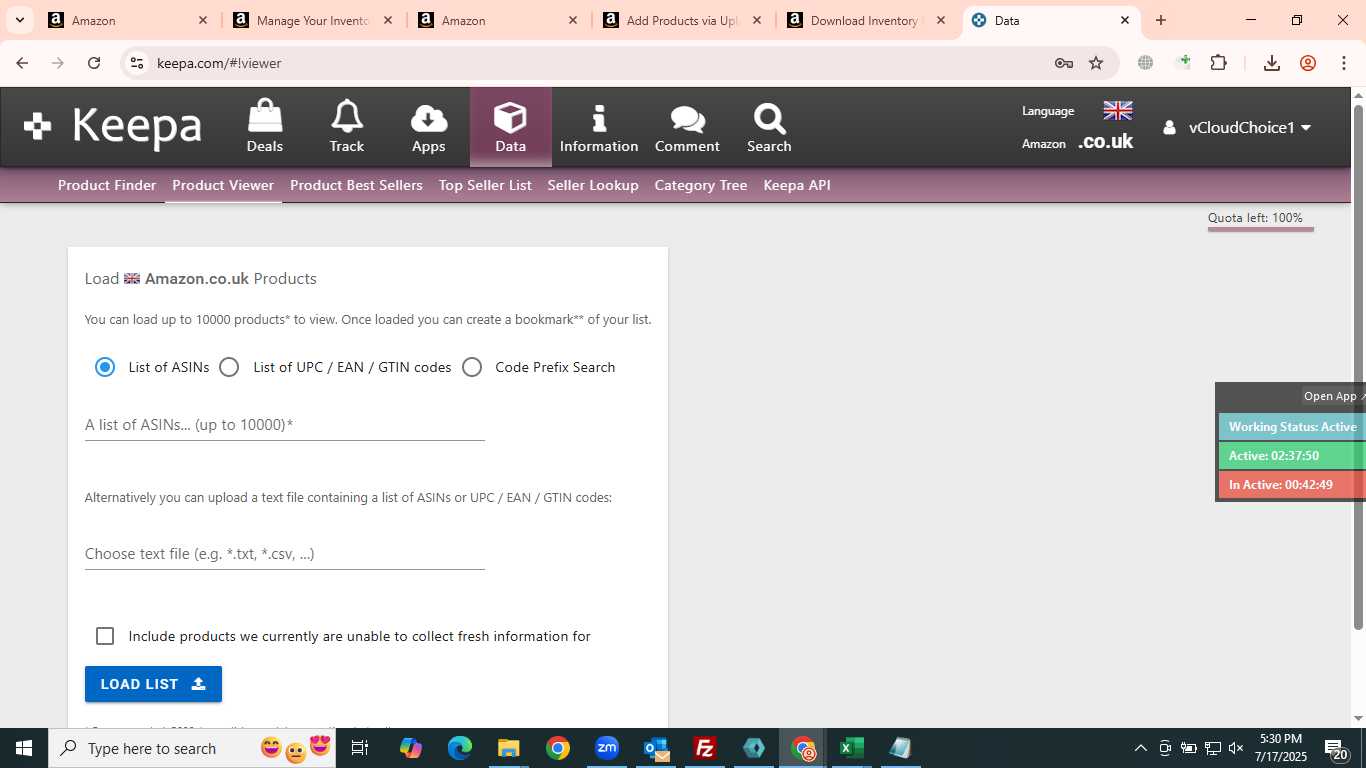The width and height of the screenshot is (1366, 768).
Task: Open Chrome downloads icon
Action: coord(1272,63)
